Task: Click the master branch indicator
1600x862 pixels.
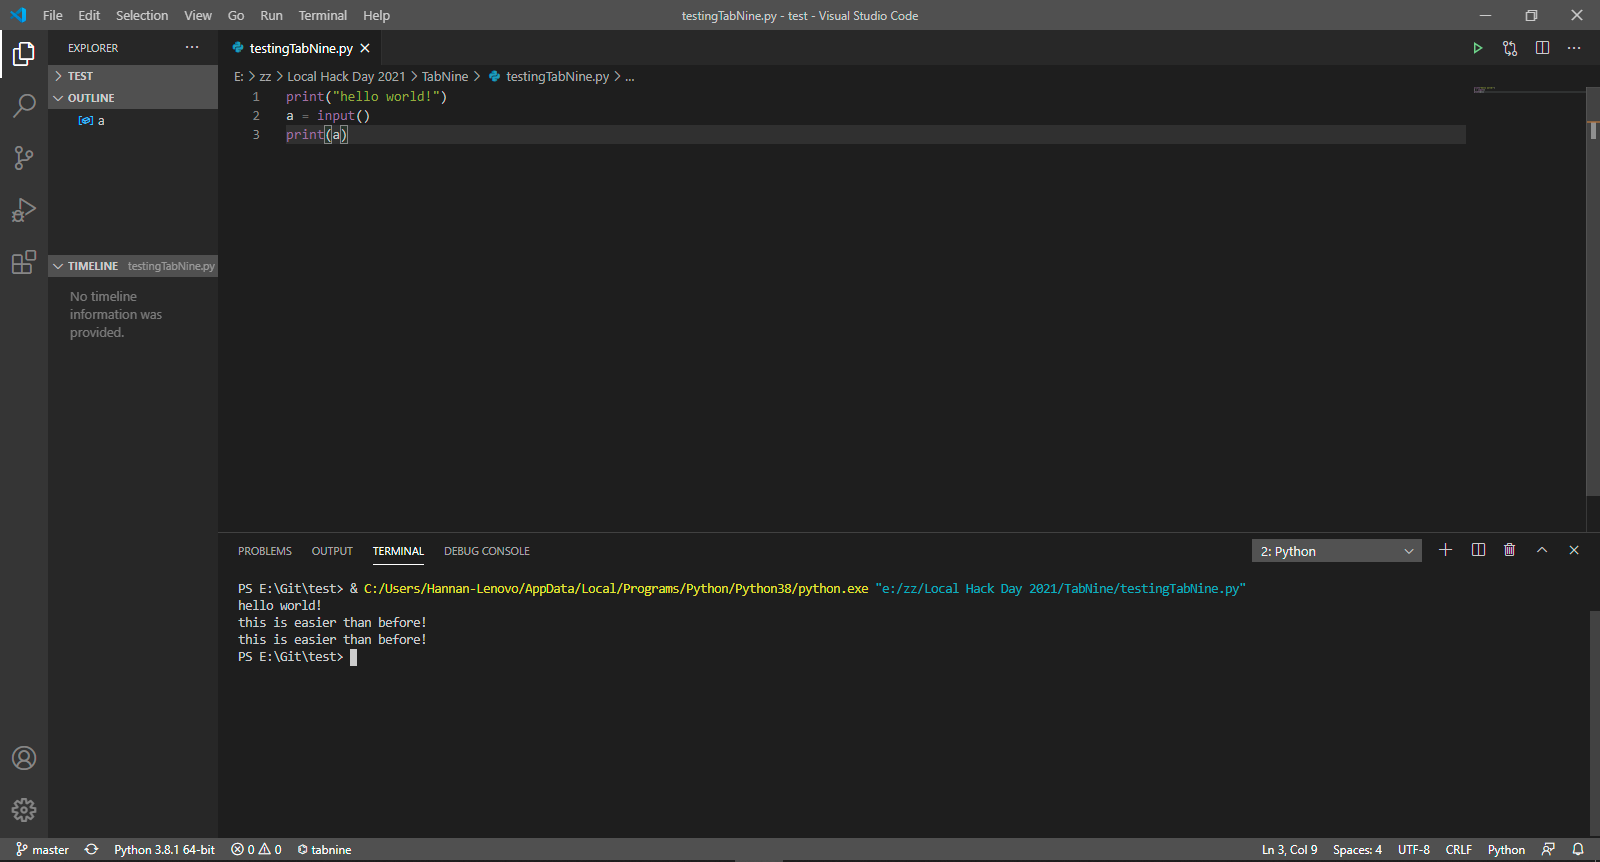Action: [42, 850]
